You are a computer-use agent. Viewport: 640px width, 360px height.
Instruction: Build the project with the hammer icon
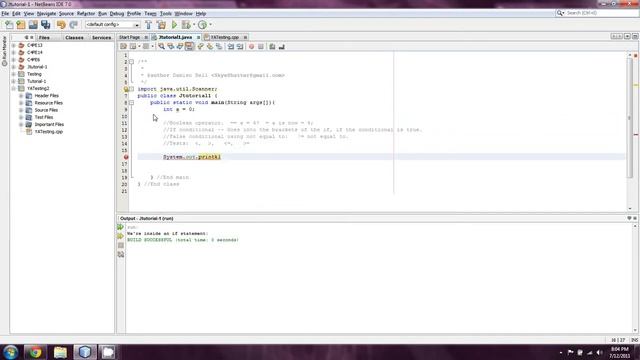coord(149,25)
